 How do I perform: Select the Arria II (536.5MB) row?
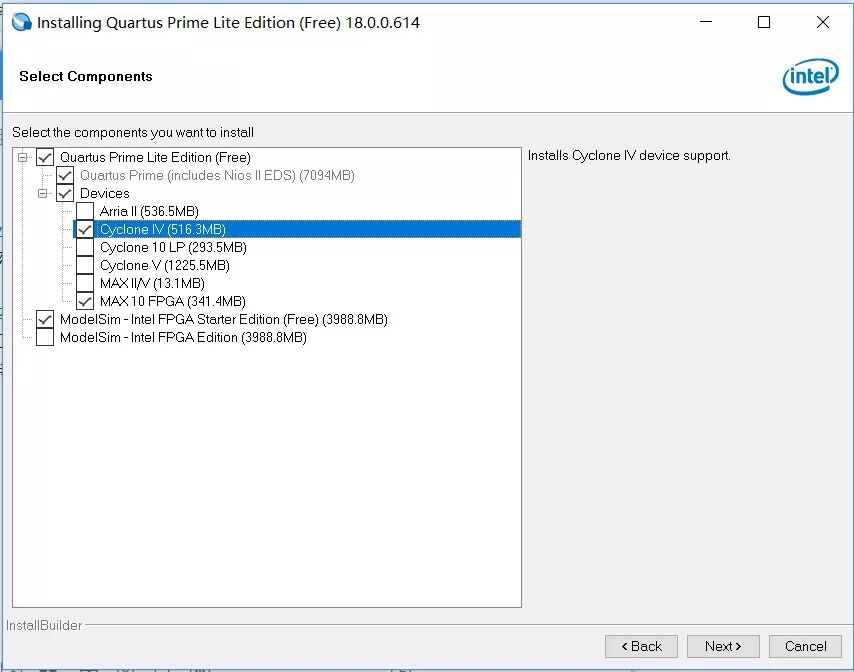click(149, 211)
